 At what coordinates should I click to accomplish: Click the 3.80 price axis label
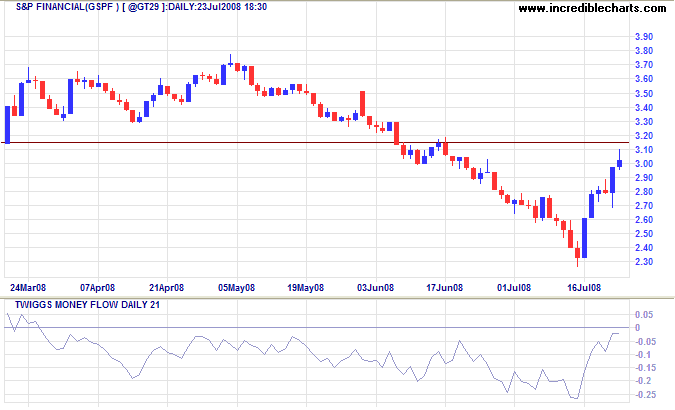click(x=644, y=51)
